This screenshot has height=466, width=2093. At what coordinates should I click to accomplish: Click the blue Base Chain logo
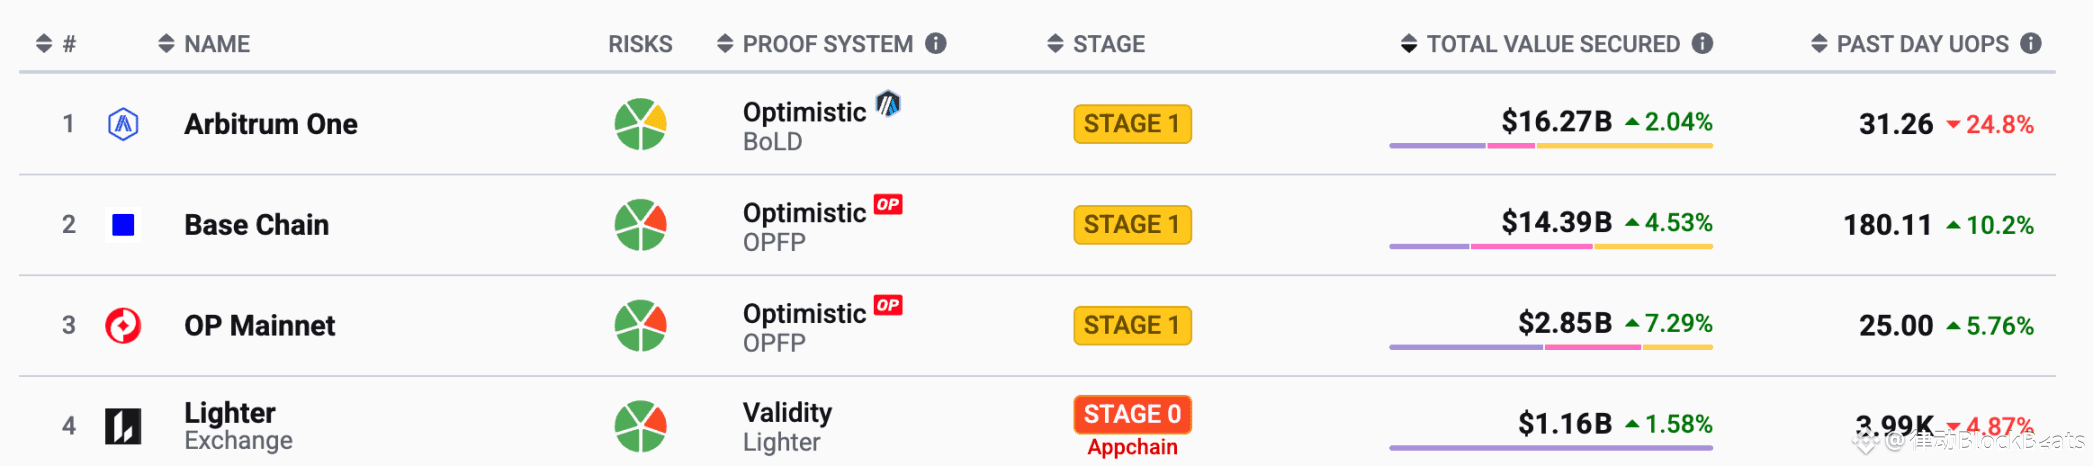pyautogui.click(x=123, y=225)
